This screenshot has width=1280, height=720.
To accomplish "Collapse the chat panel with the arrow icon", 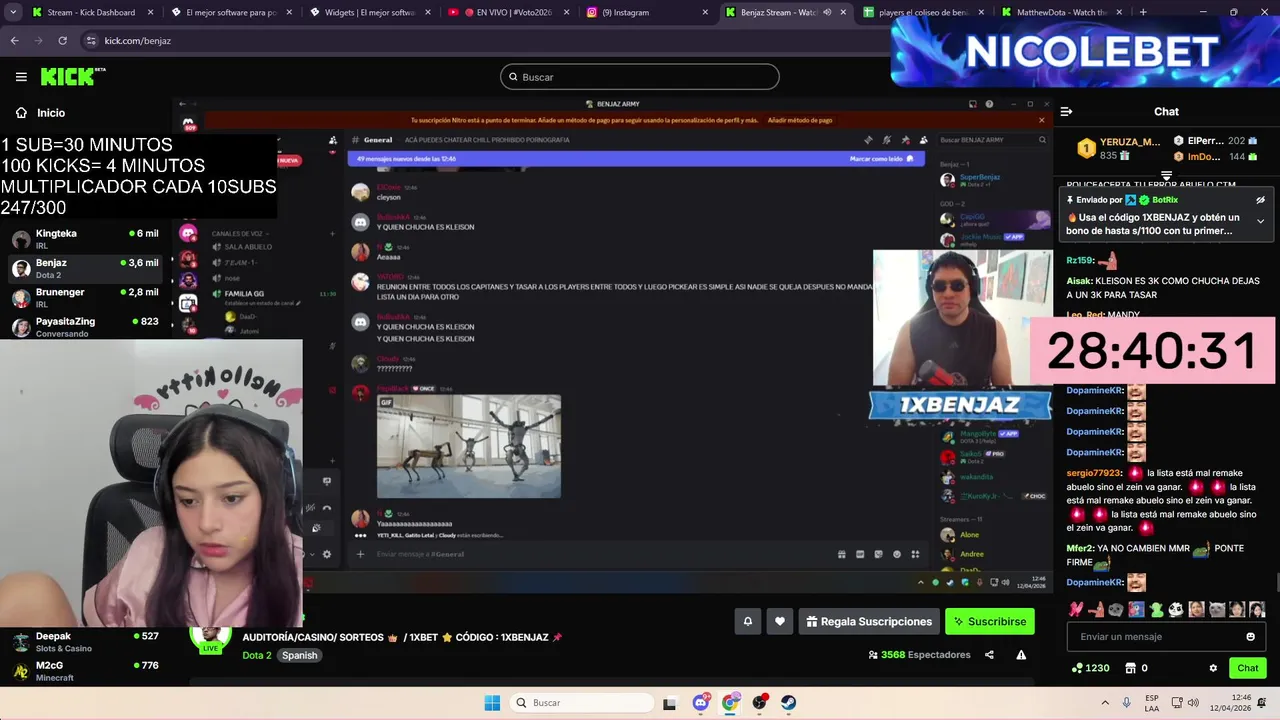I will (x=1066, y=112).
